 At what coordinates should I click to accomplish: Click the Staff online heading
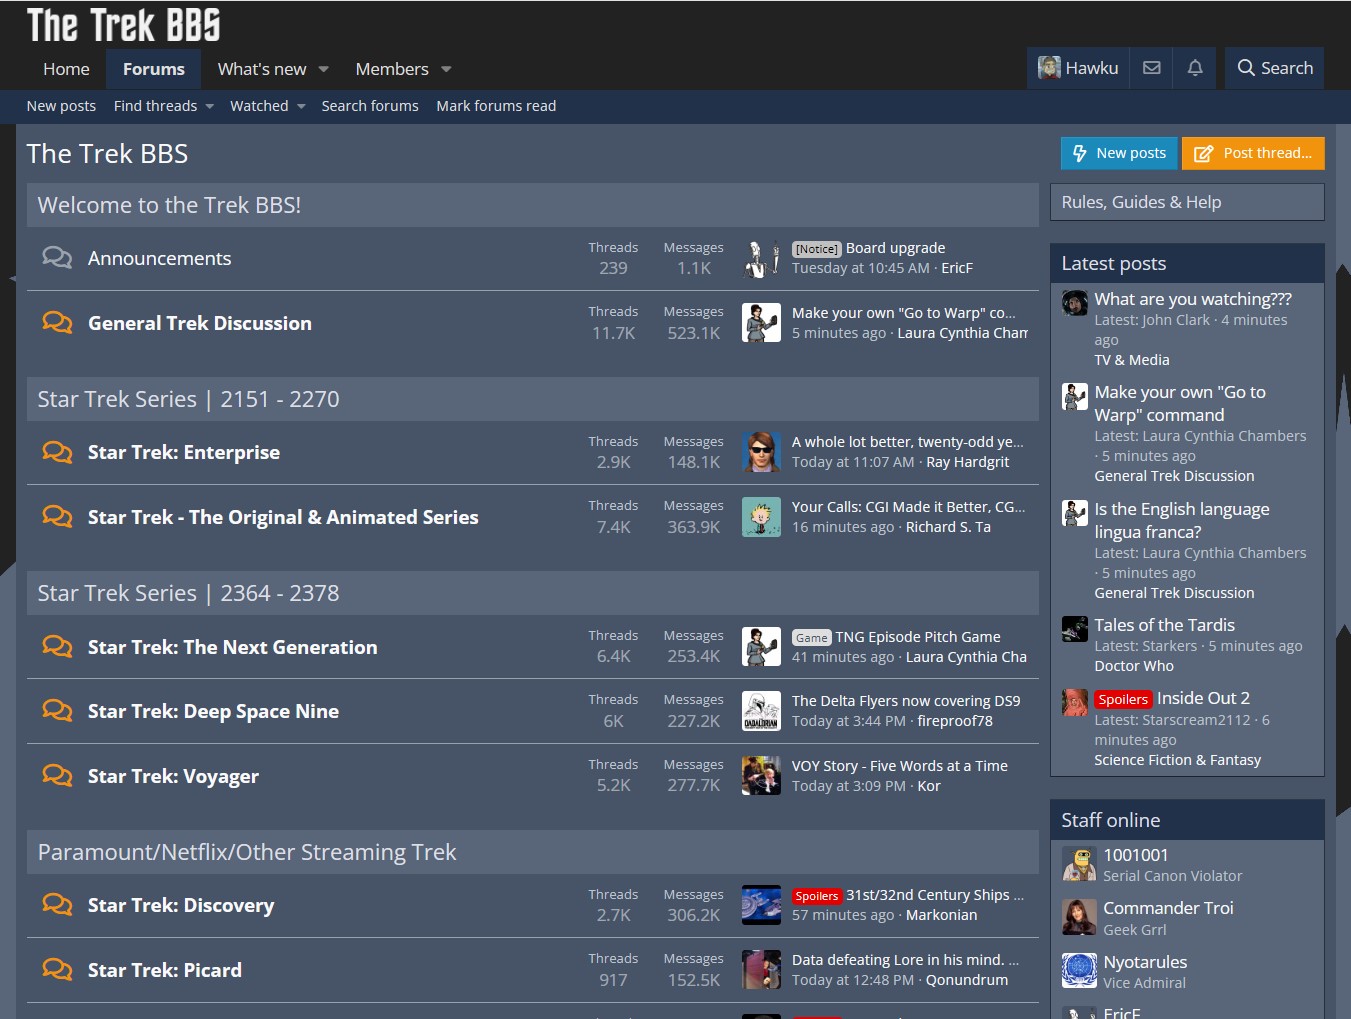pyautogui.click(x=1111, y=820)
